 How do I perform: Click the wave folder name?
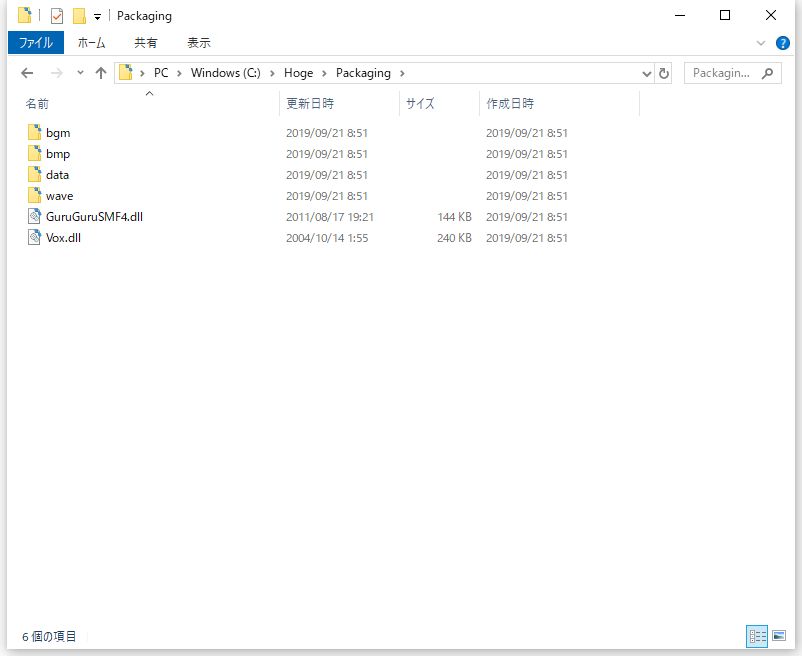[59, 196]
